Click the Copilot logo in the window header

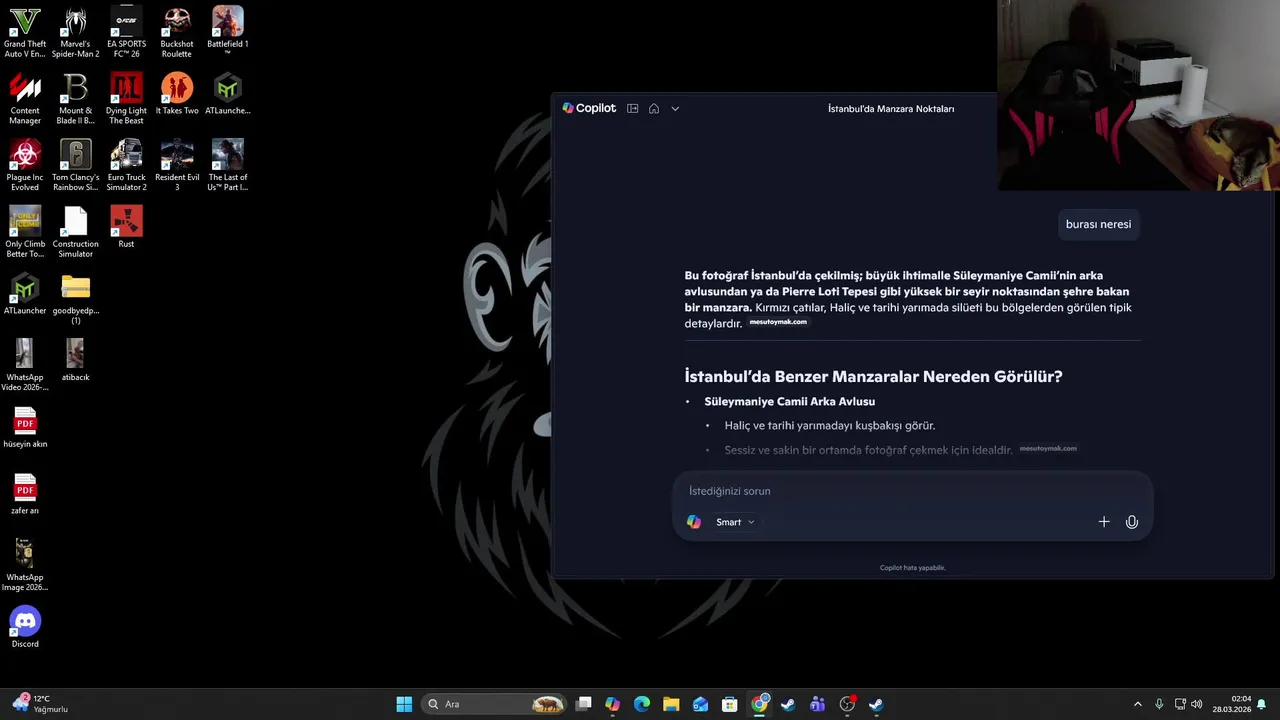tap(589, 108)
